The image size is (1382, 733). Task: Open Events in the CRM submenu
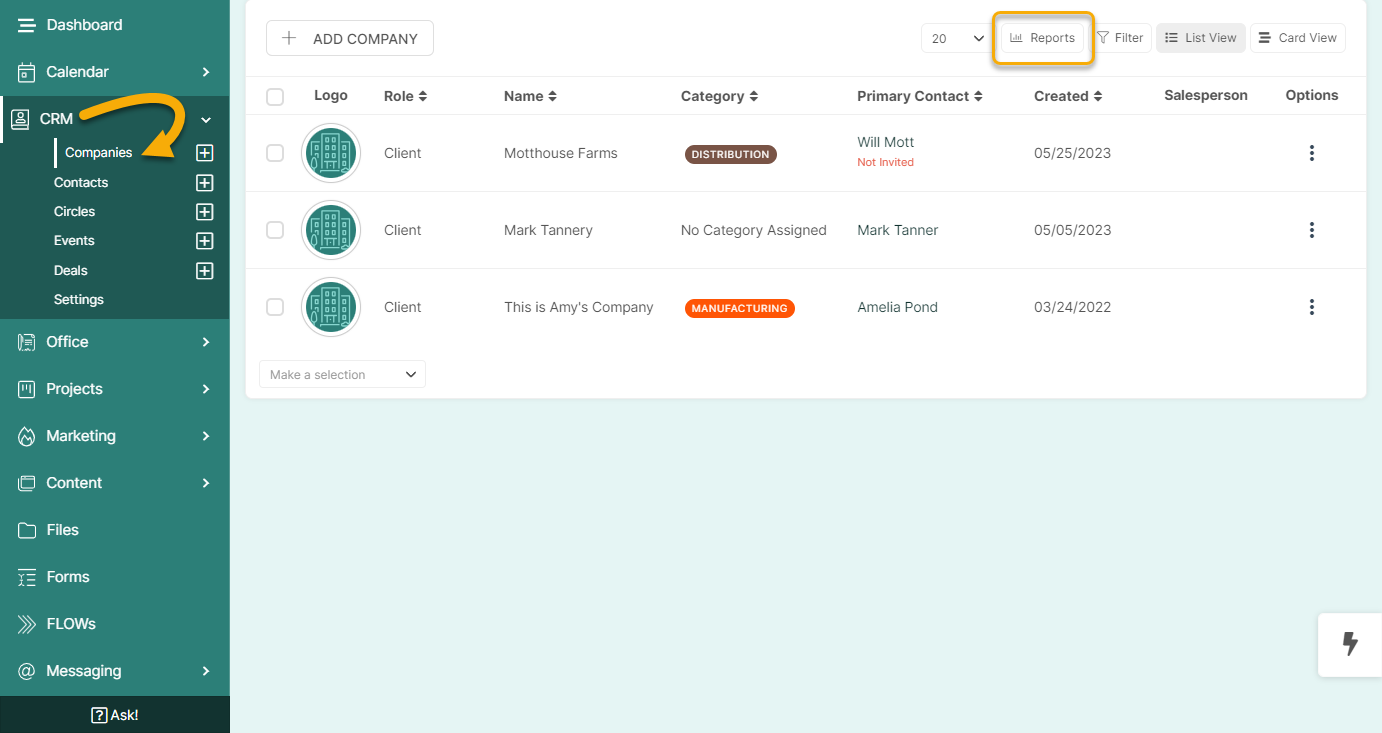(x=74, y=241)
